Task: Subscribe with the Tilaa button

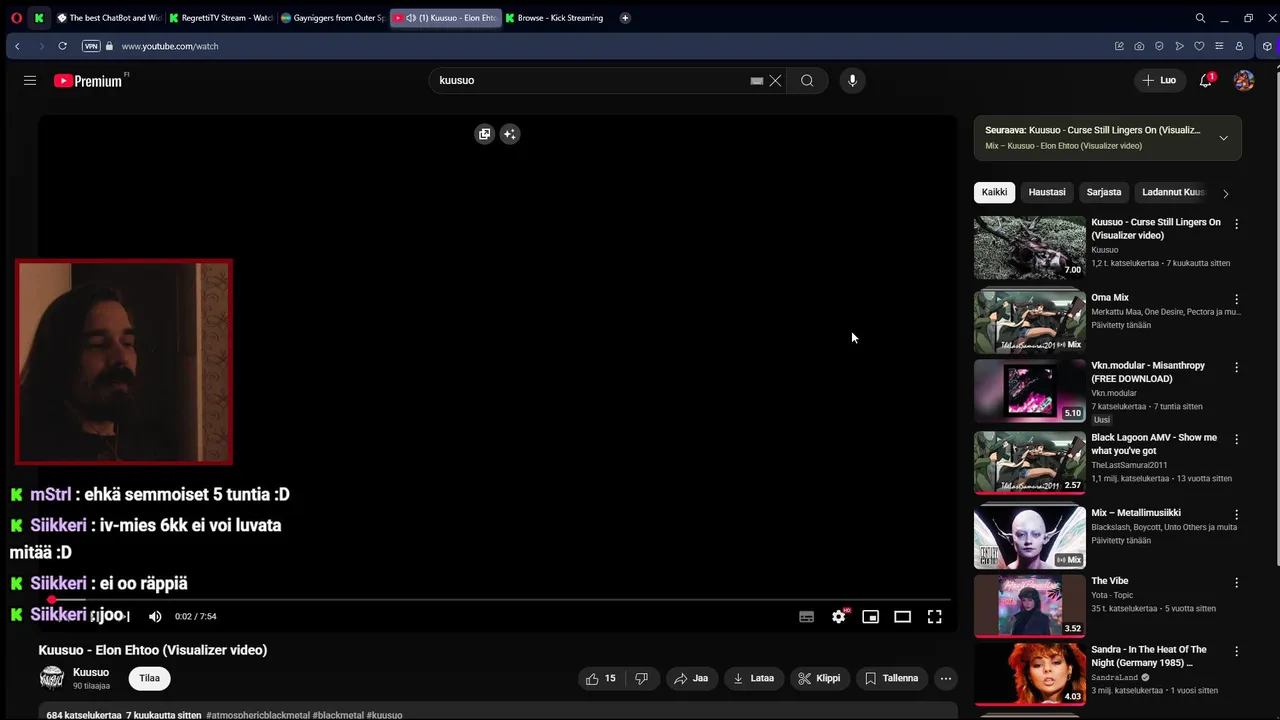Action: pyautogui.click(x=149, y=678)
